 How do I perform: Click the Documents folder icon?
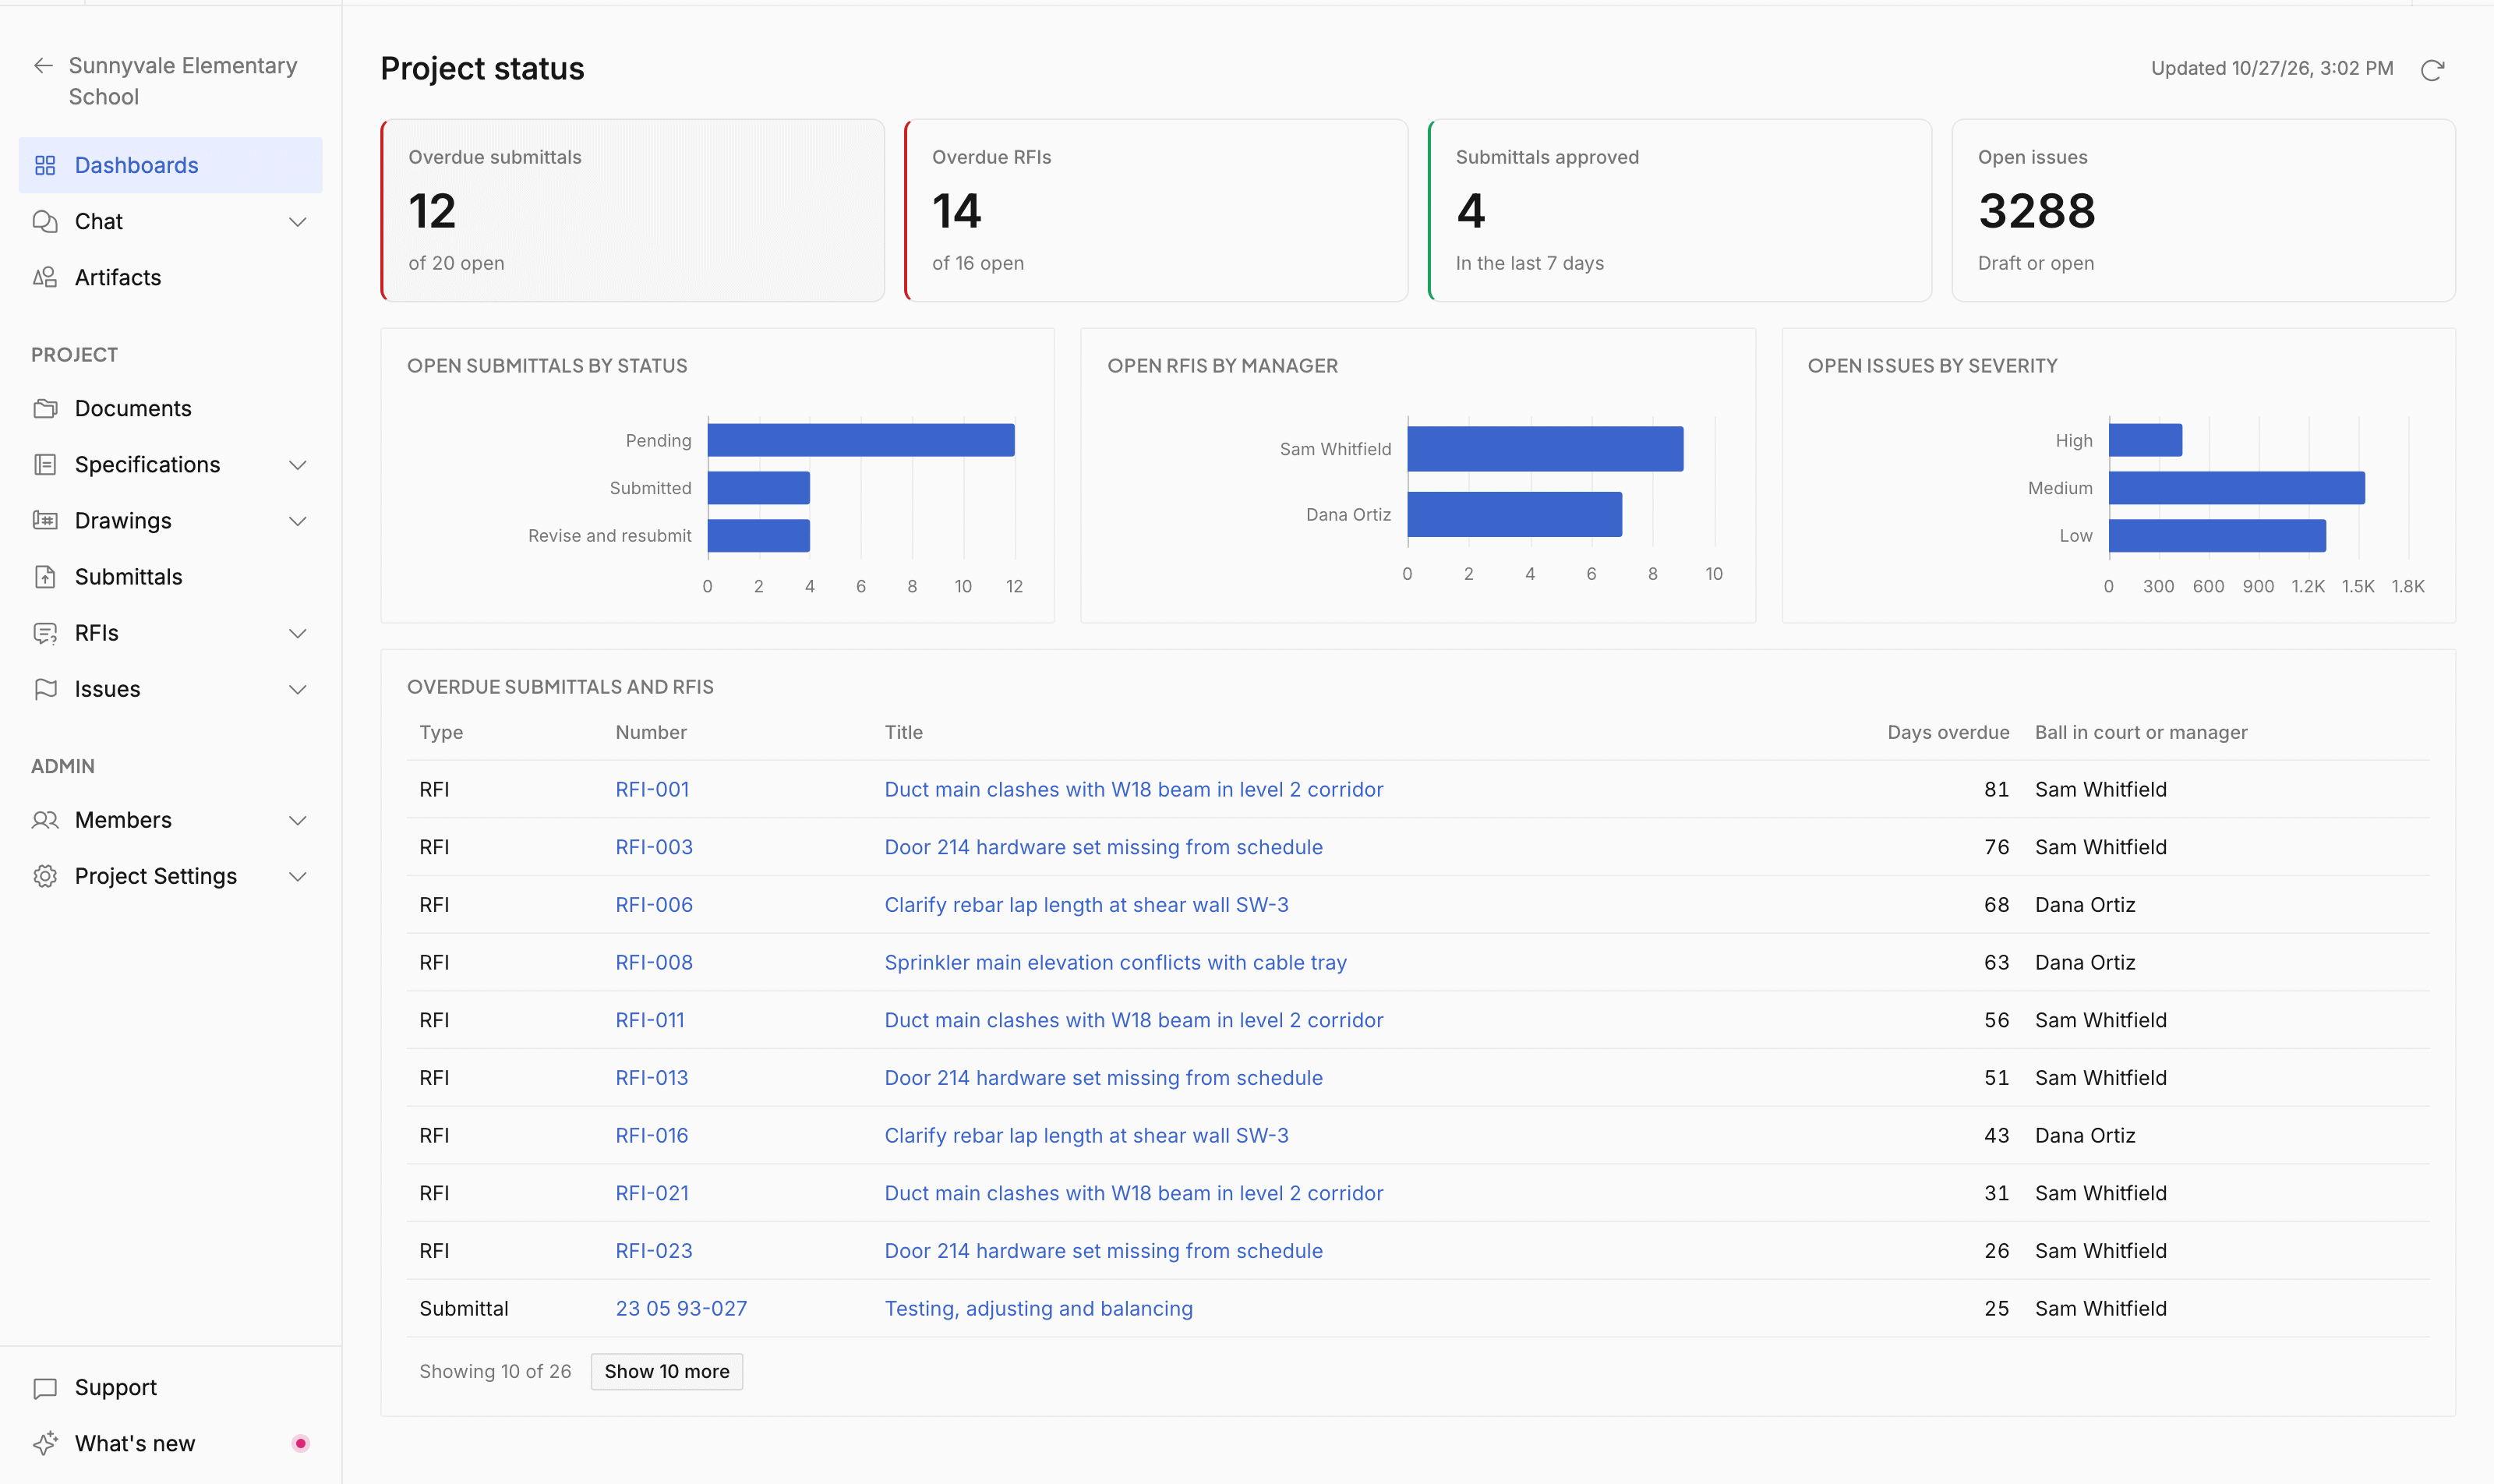[45, 408]
